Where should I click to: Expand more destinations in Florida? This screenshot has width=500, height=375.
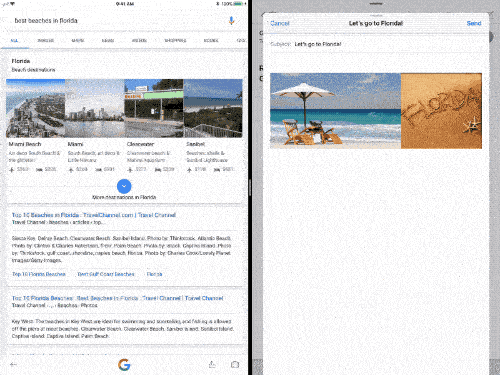(x=124, y=186)
